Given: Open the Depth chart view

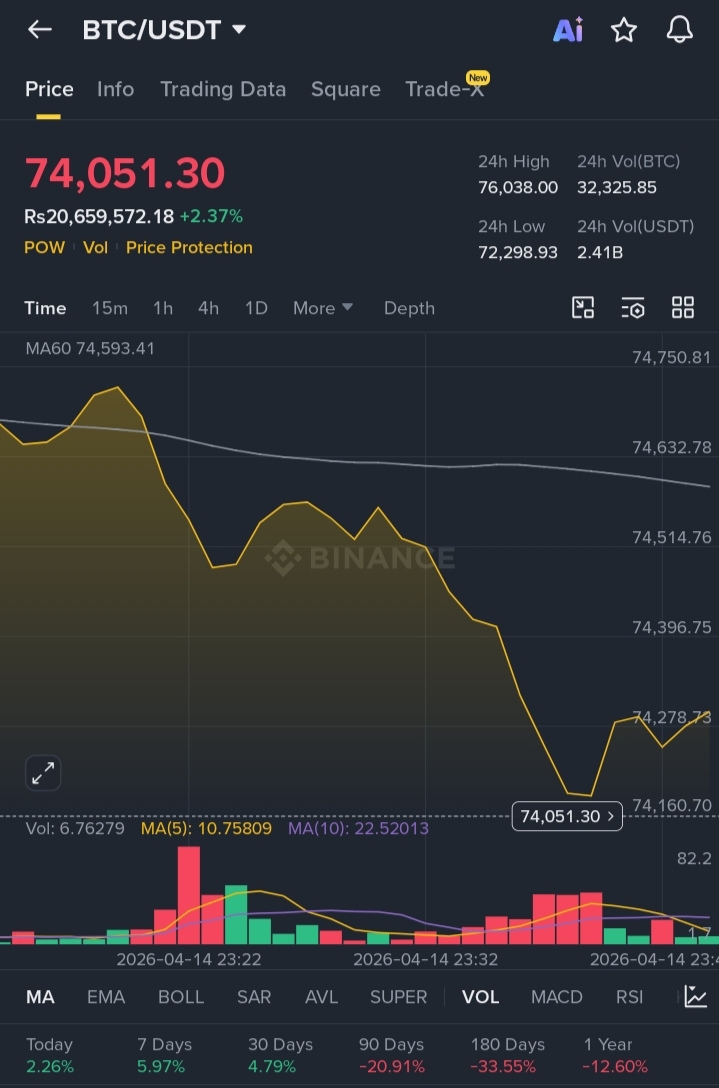Looking at the screenshot, I should click(409, 308).
